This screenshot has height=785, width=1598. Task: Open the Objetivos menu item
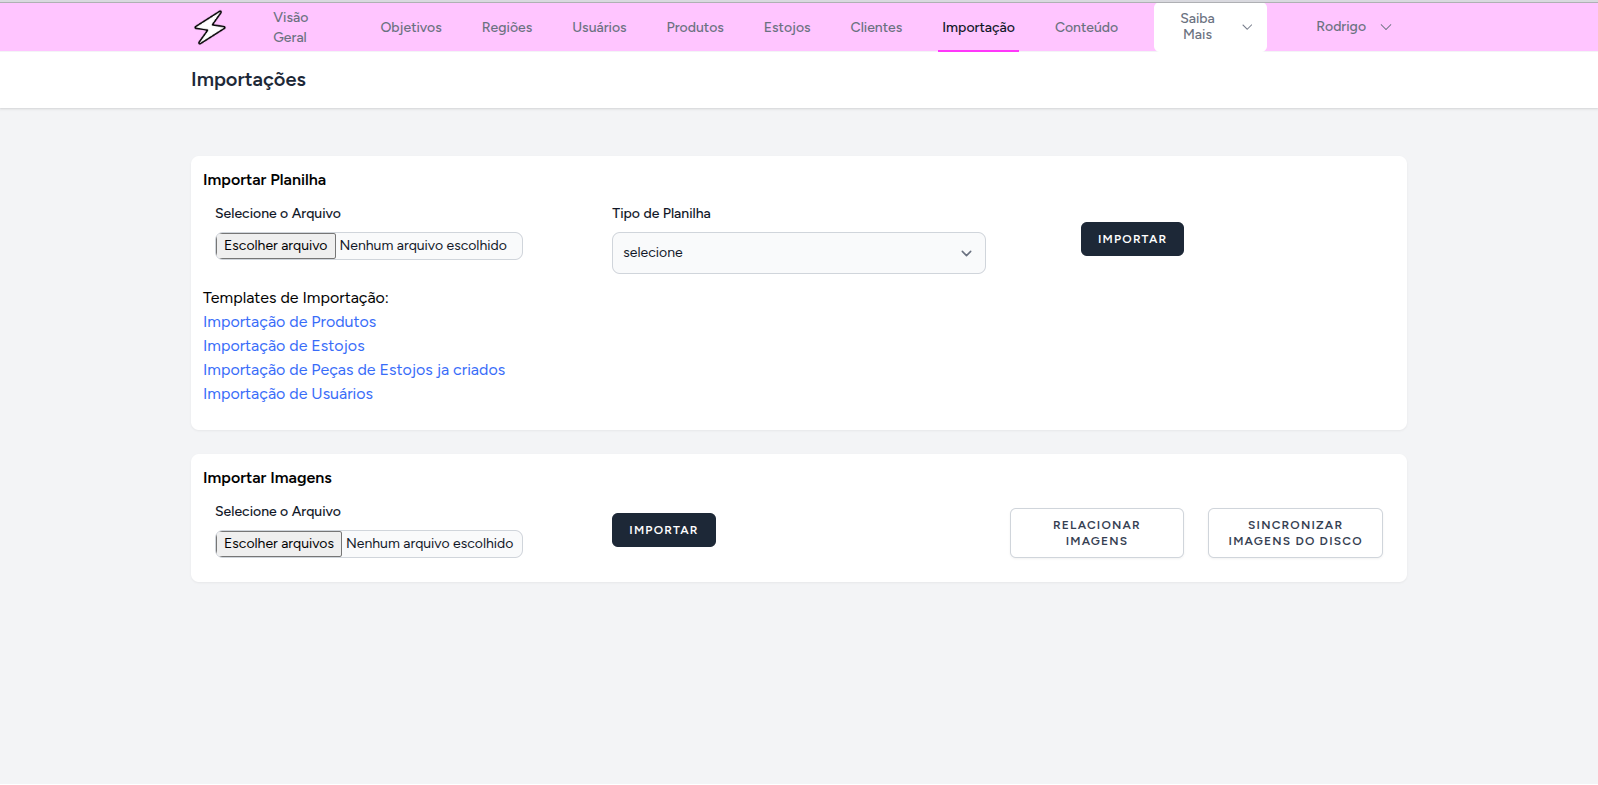(x=411, y=27)
